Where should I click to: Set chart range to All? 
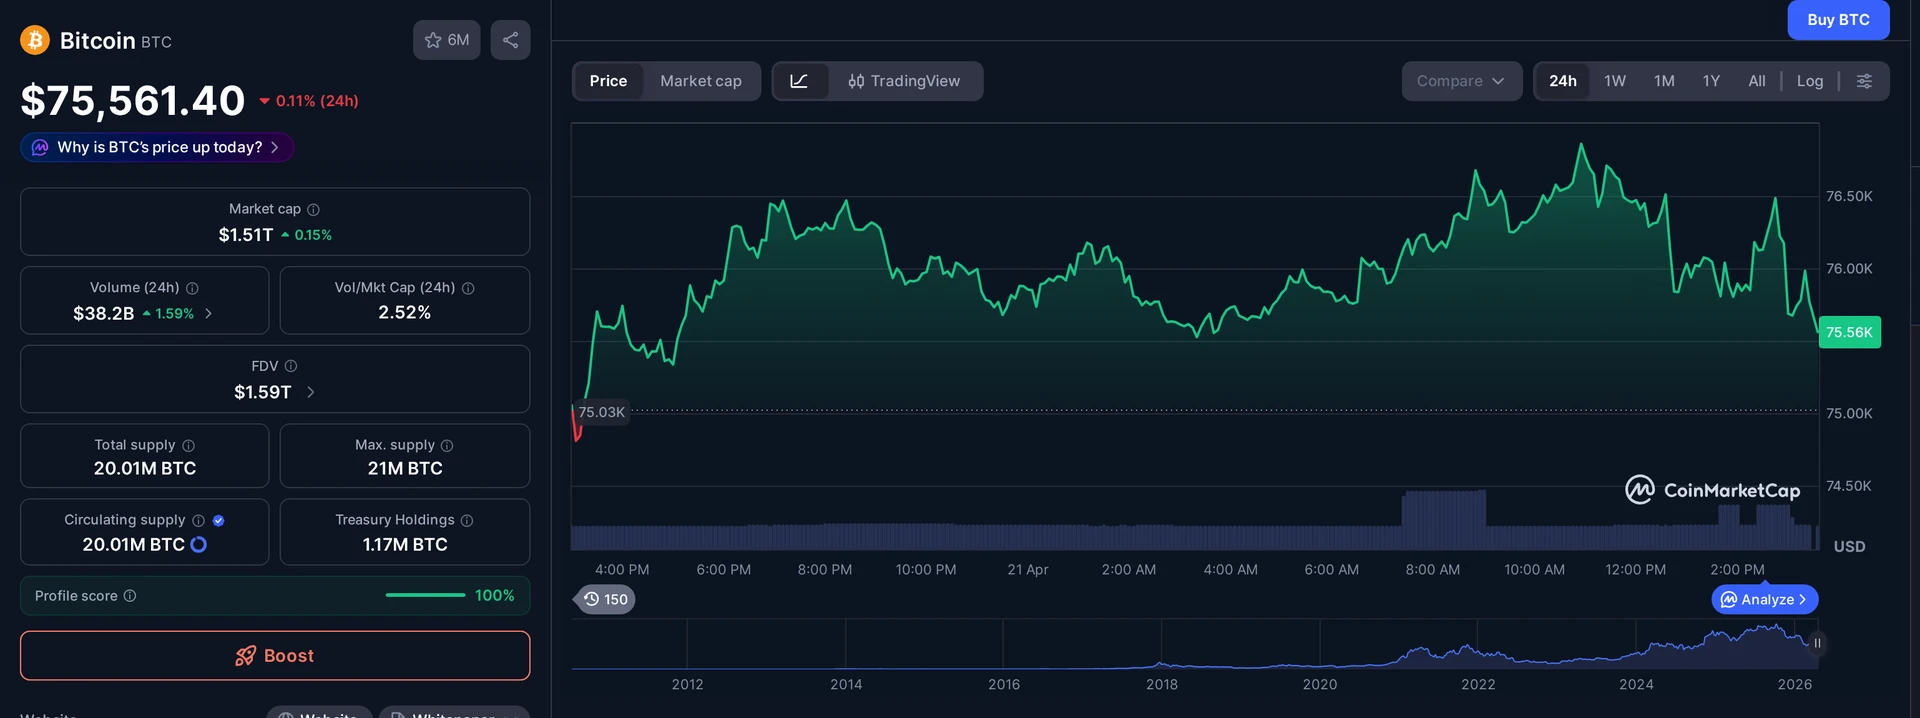[1757, 81]
